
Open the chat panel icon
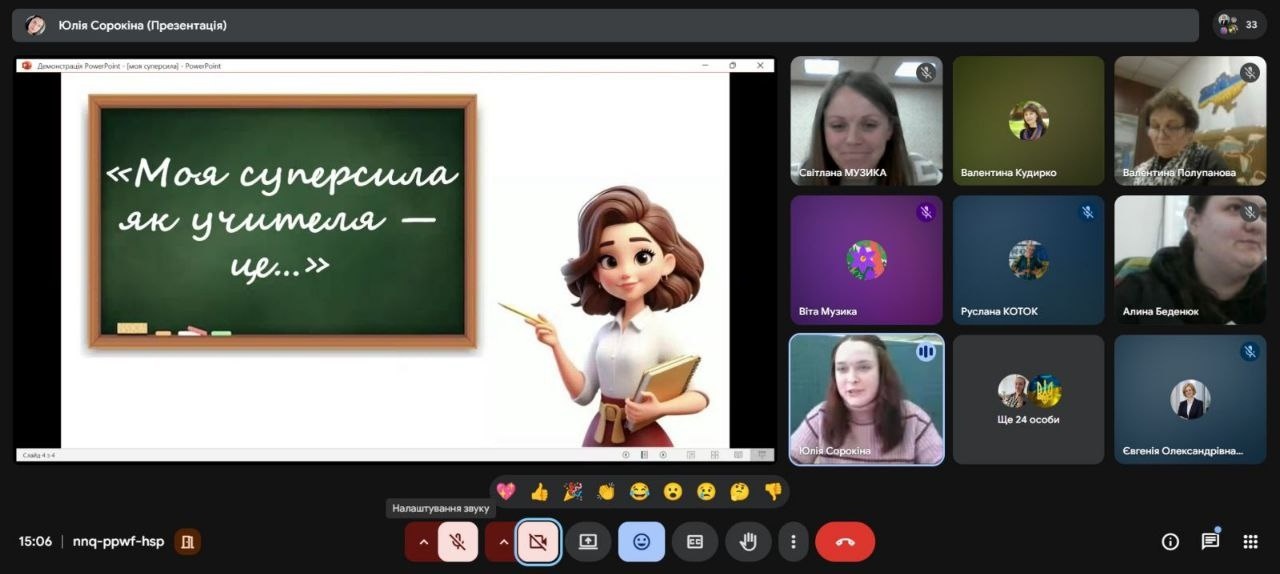1210,542
